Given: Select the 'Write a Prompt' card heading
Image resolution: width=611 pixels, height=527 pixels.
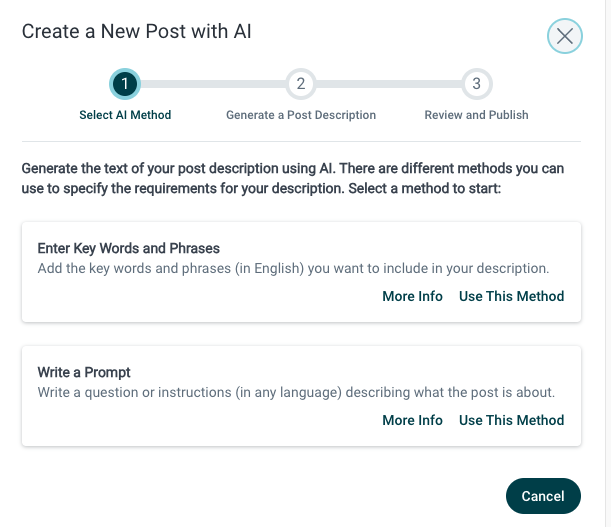Looking at the screenshot, I should [84, 372].
